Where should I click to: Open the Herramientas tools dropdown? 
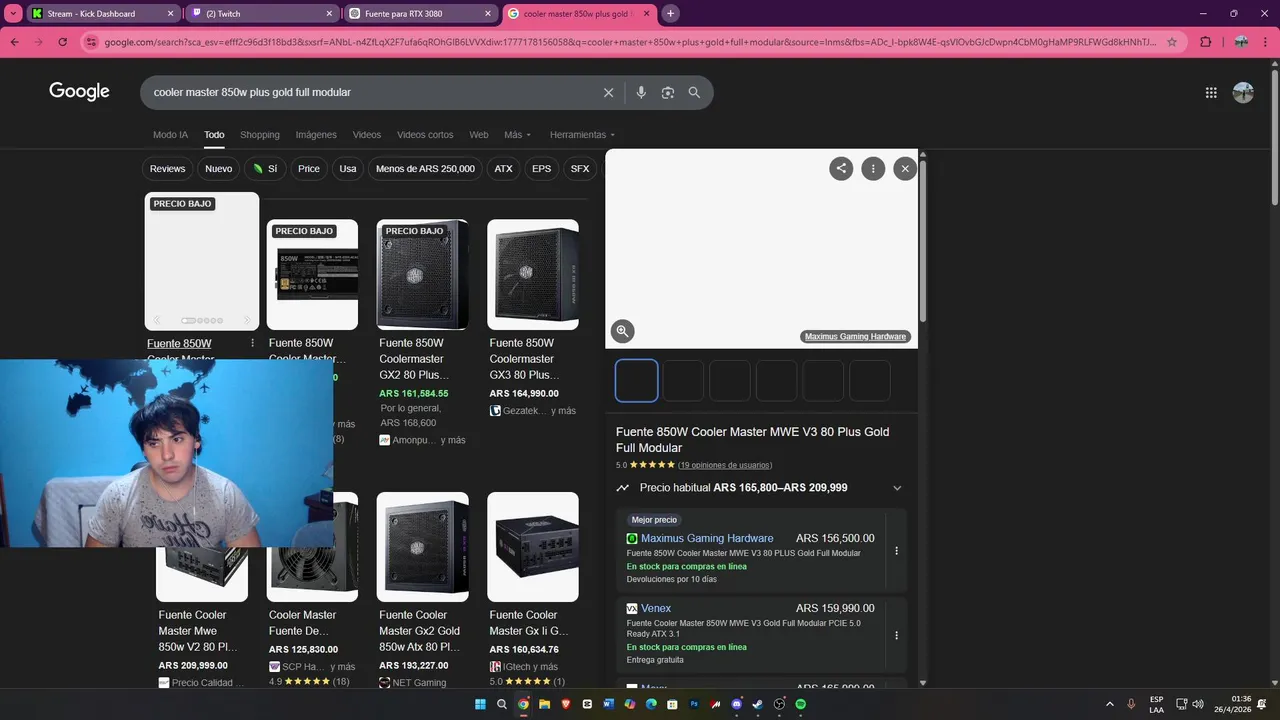point(582,135)
